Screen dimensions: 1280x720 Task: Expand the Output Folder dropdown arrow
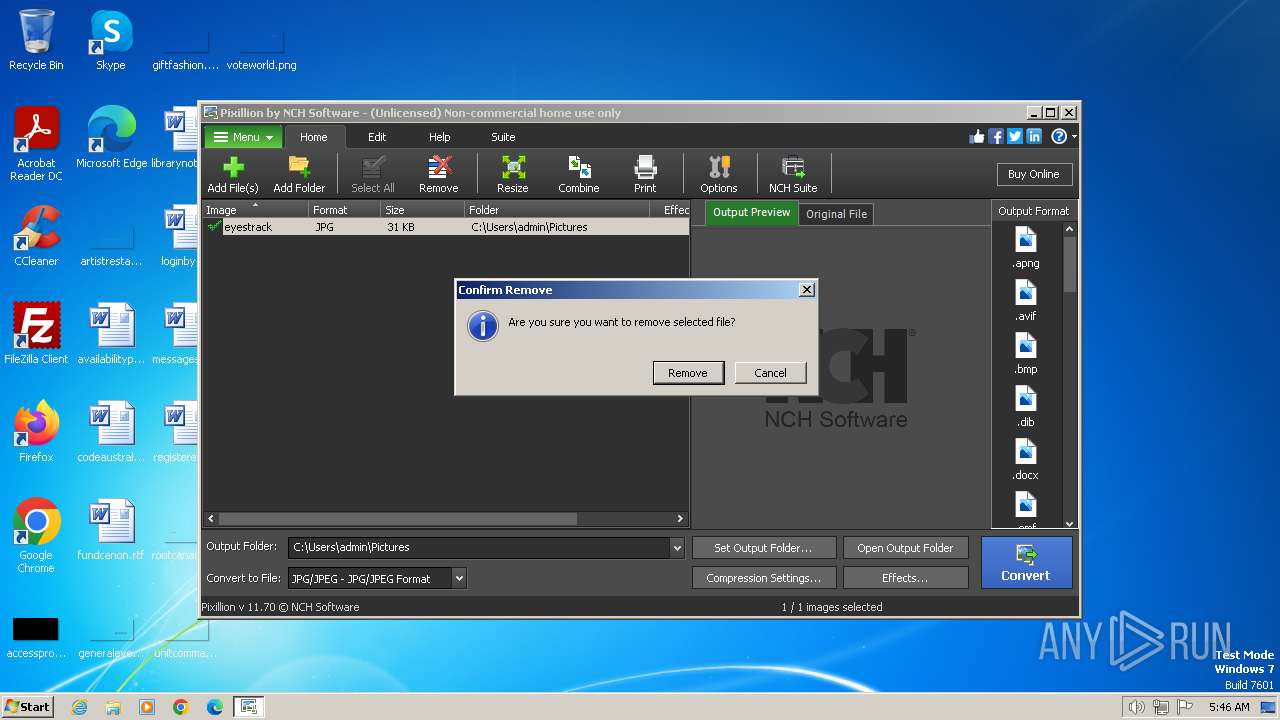click(x=677, y=548)
